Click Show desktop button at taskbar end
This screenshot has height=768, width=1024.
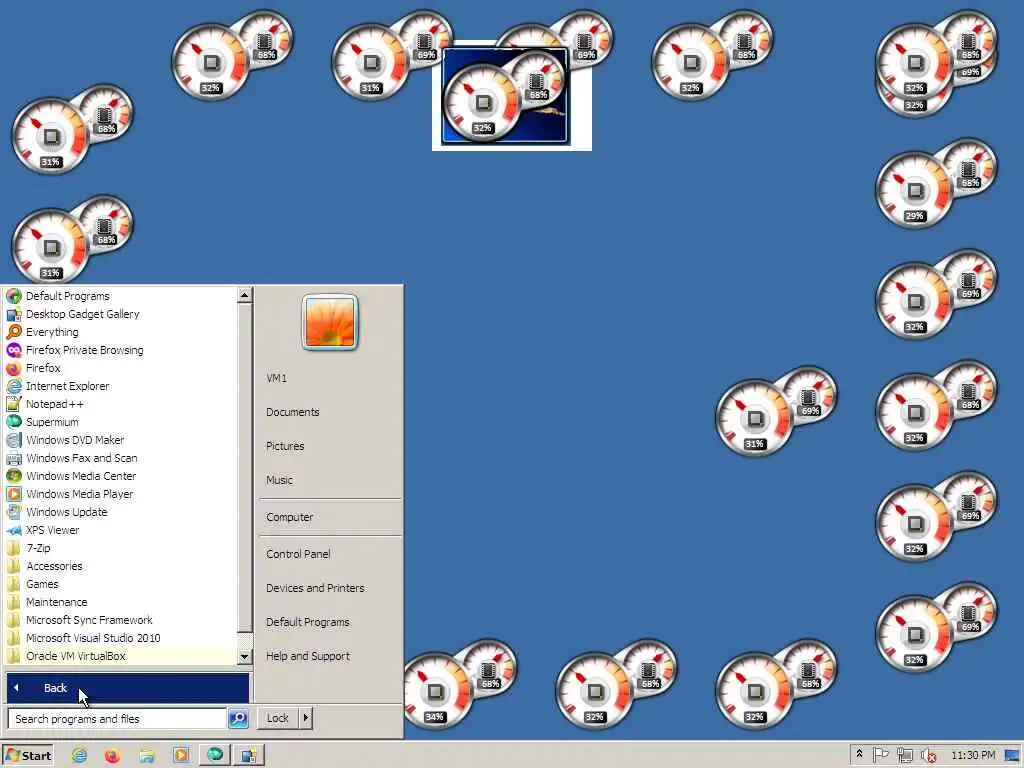coord(1013,756)
